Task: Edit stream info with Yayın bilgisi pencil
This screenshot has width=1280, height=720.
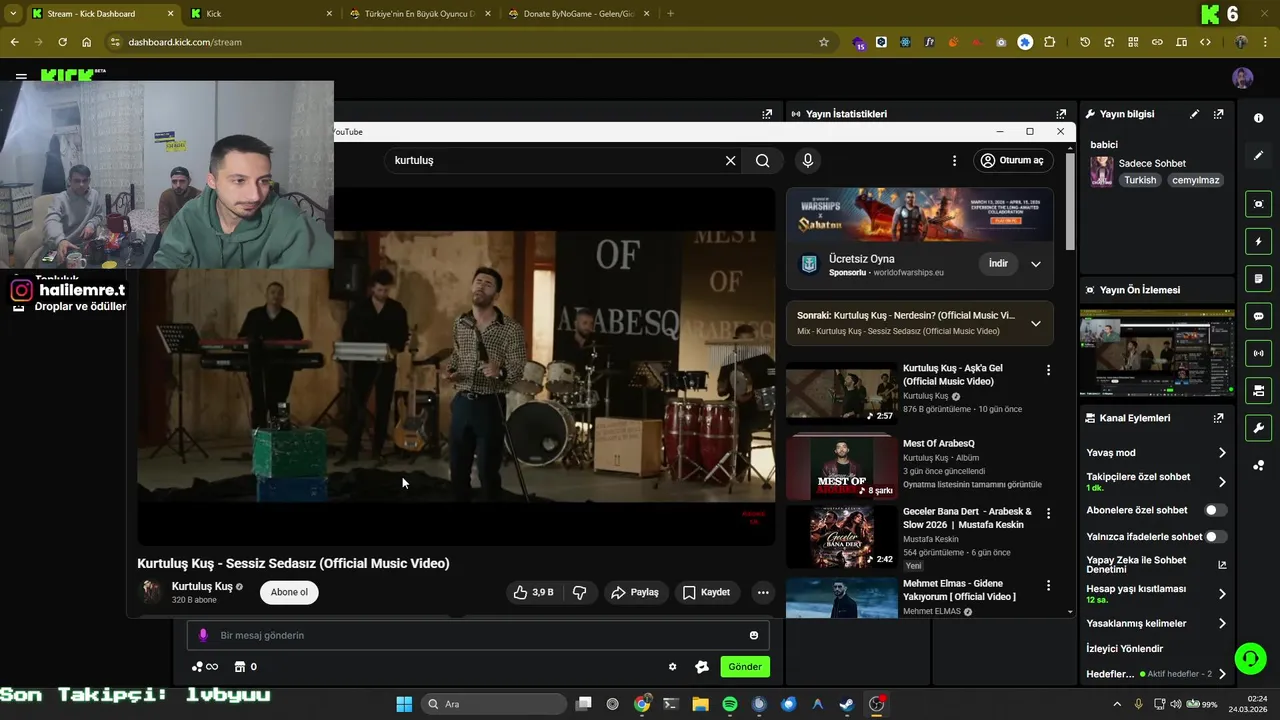Action: (x=1194, y=114)
